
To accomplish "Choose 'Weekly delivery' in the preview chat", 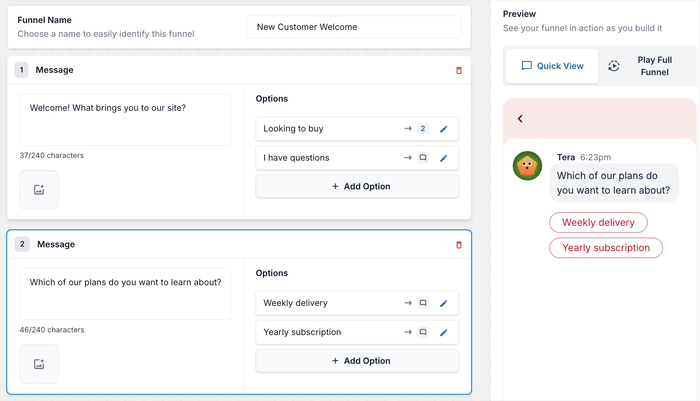I will coord(598,222).
